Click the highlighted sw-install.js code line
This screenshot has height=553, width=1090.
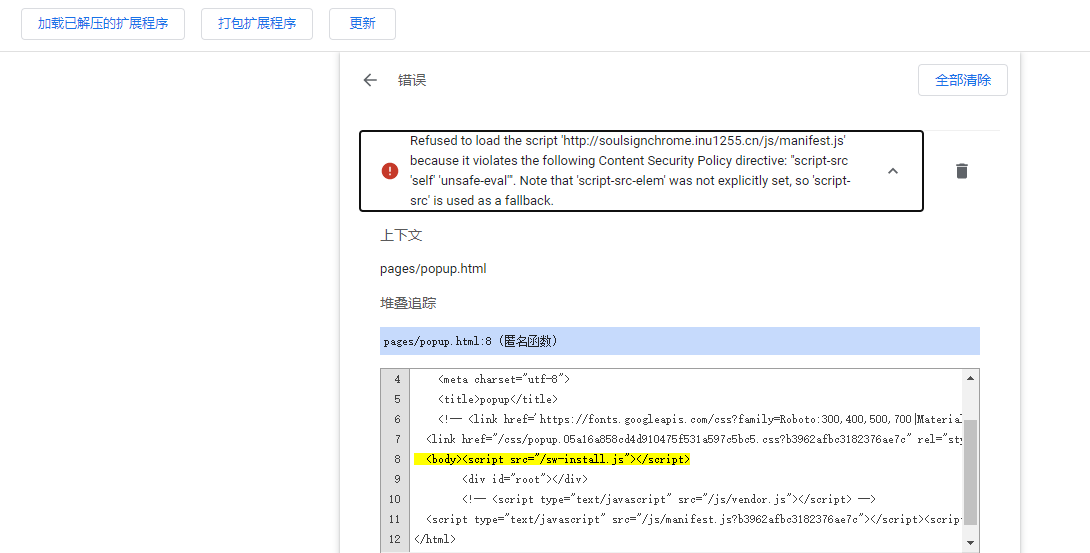(552, 459)
